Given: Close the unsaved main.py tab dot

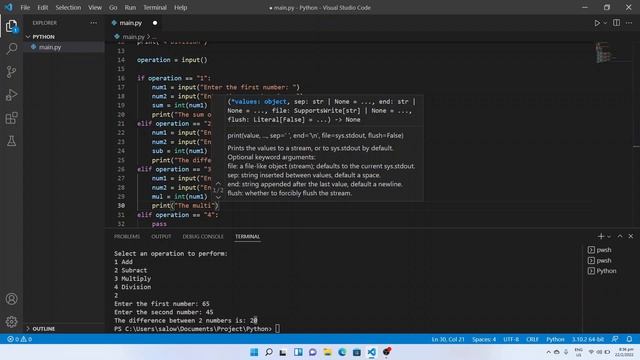Looking at the screenshot, I should pyautogui.click(x=155, y=23).
